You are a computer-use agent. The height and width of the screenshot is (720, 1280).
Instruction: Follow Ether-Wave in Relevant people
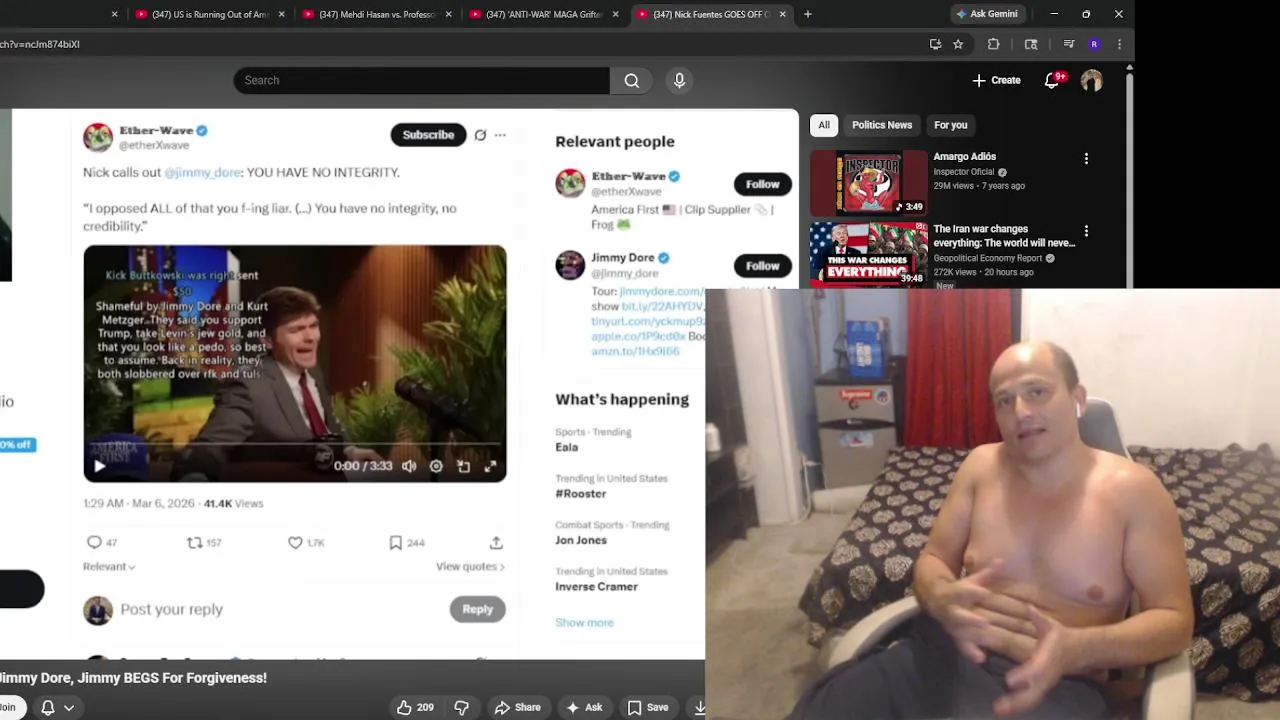(762, 184)
